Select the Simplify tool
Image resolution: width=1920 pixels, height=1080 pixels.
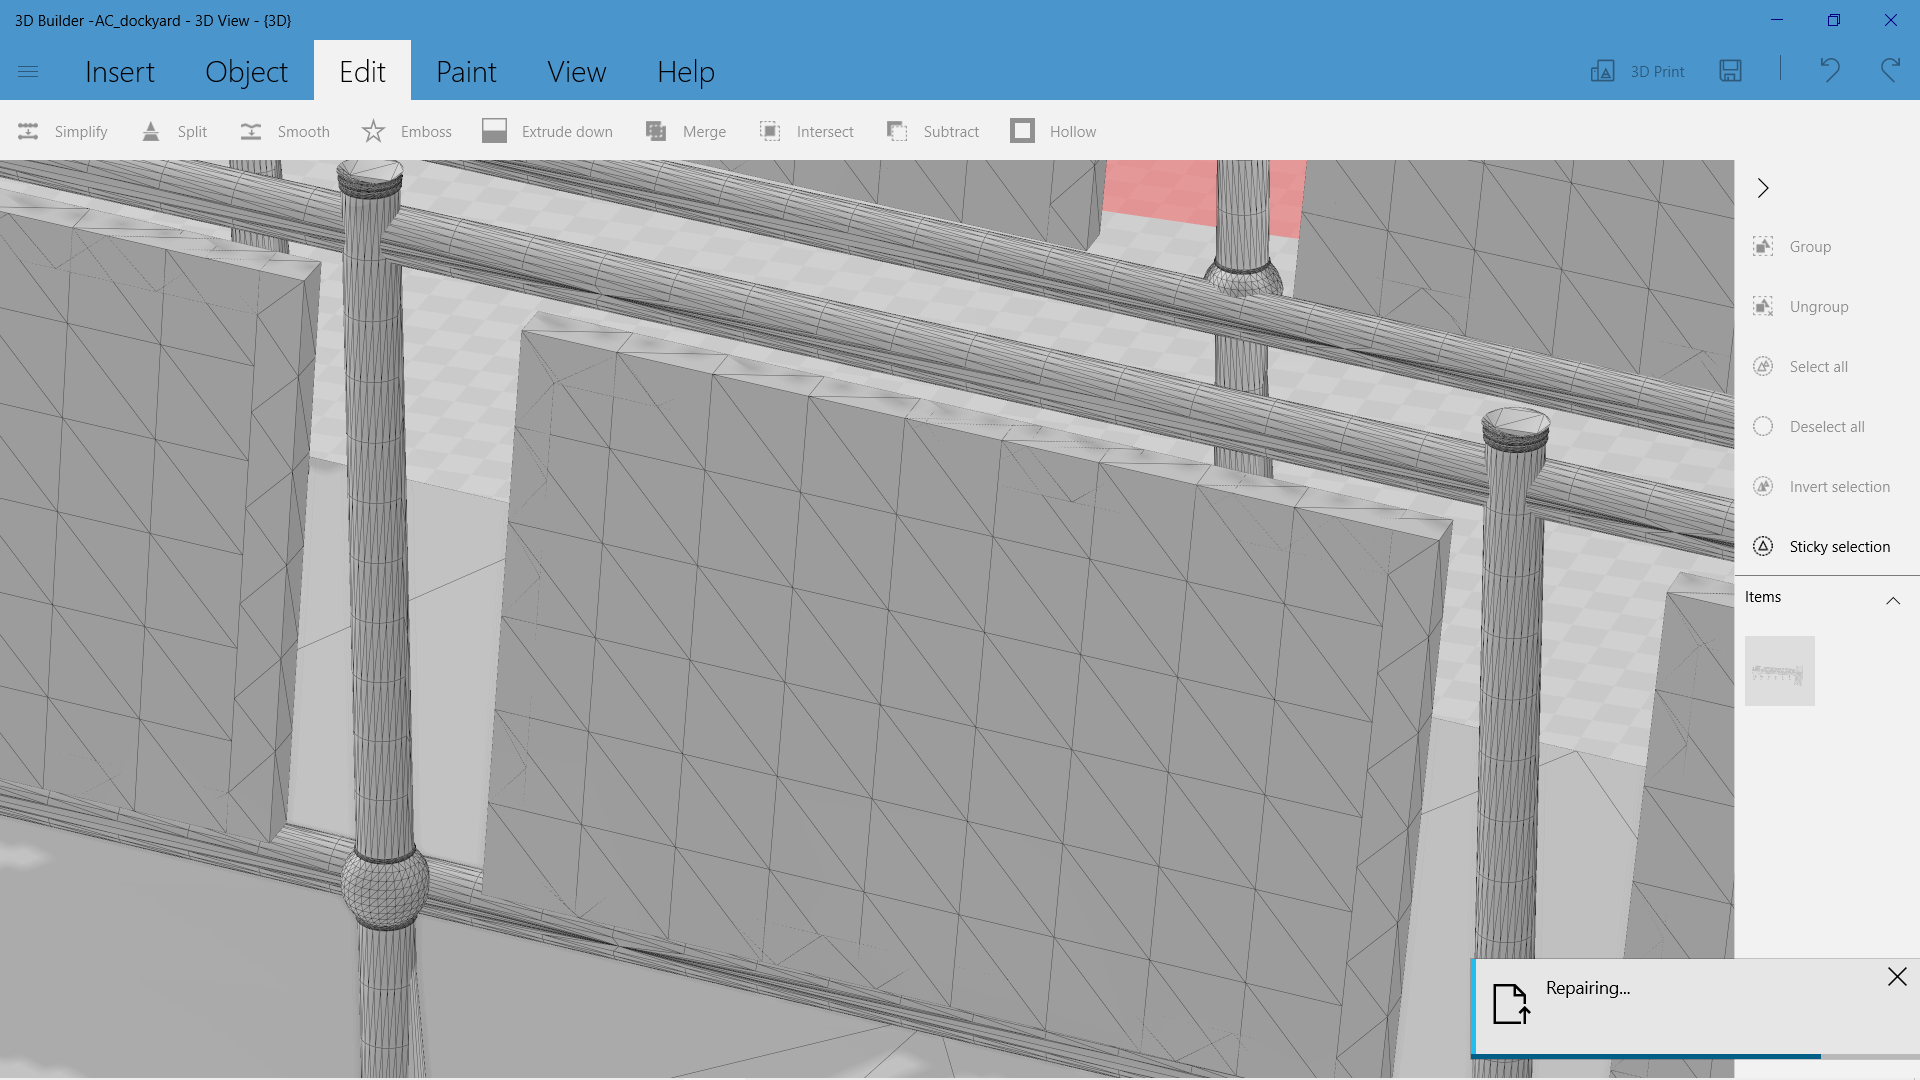click(62, 131)
